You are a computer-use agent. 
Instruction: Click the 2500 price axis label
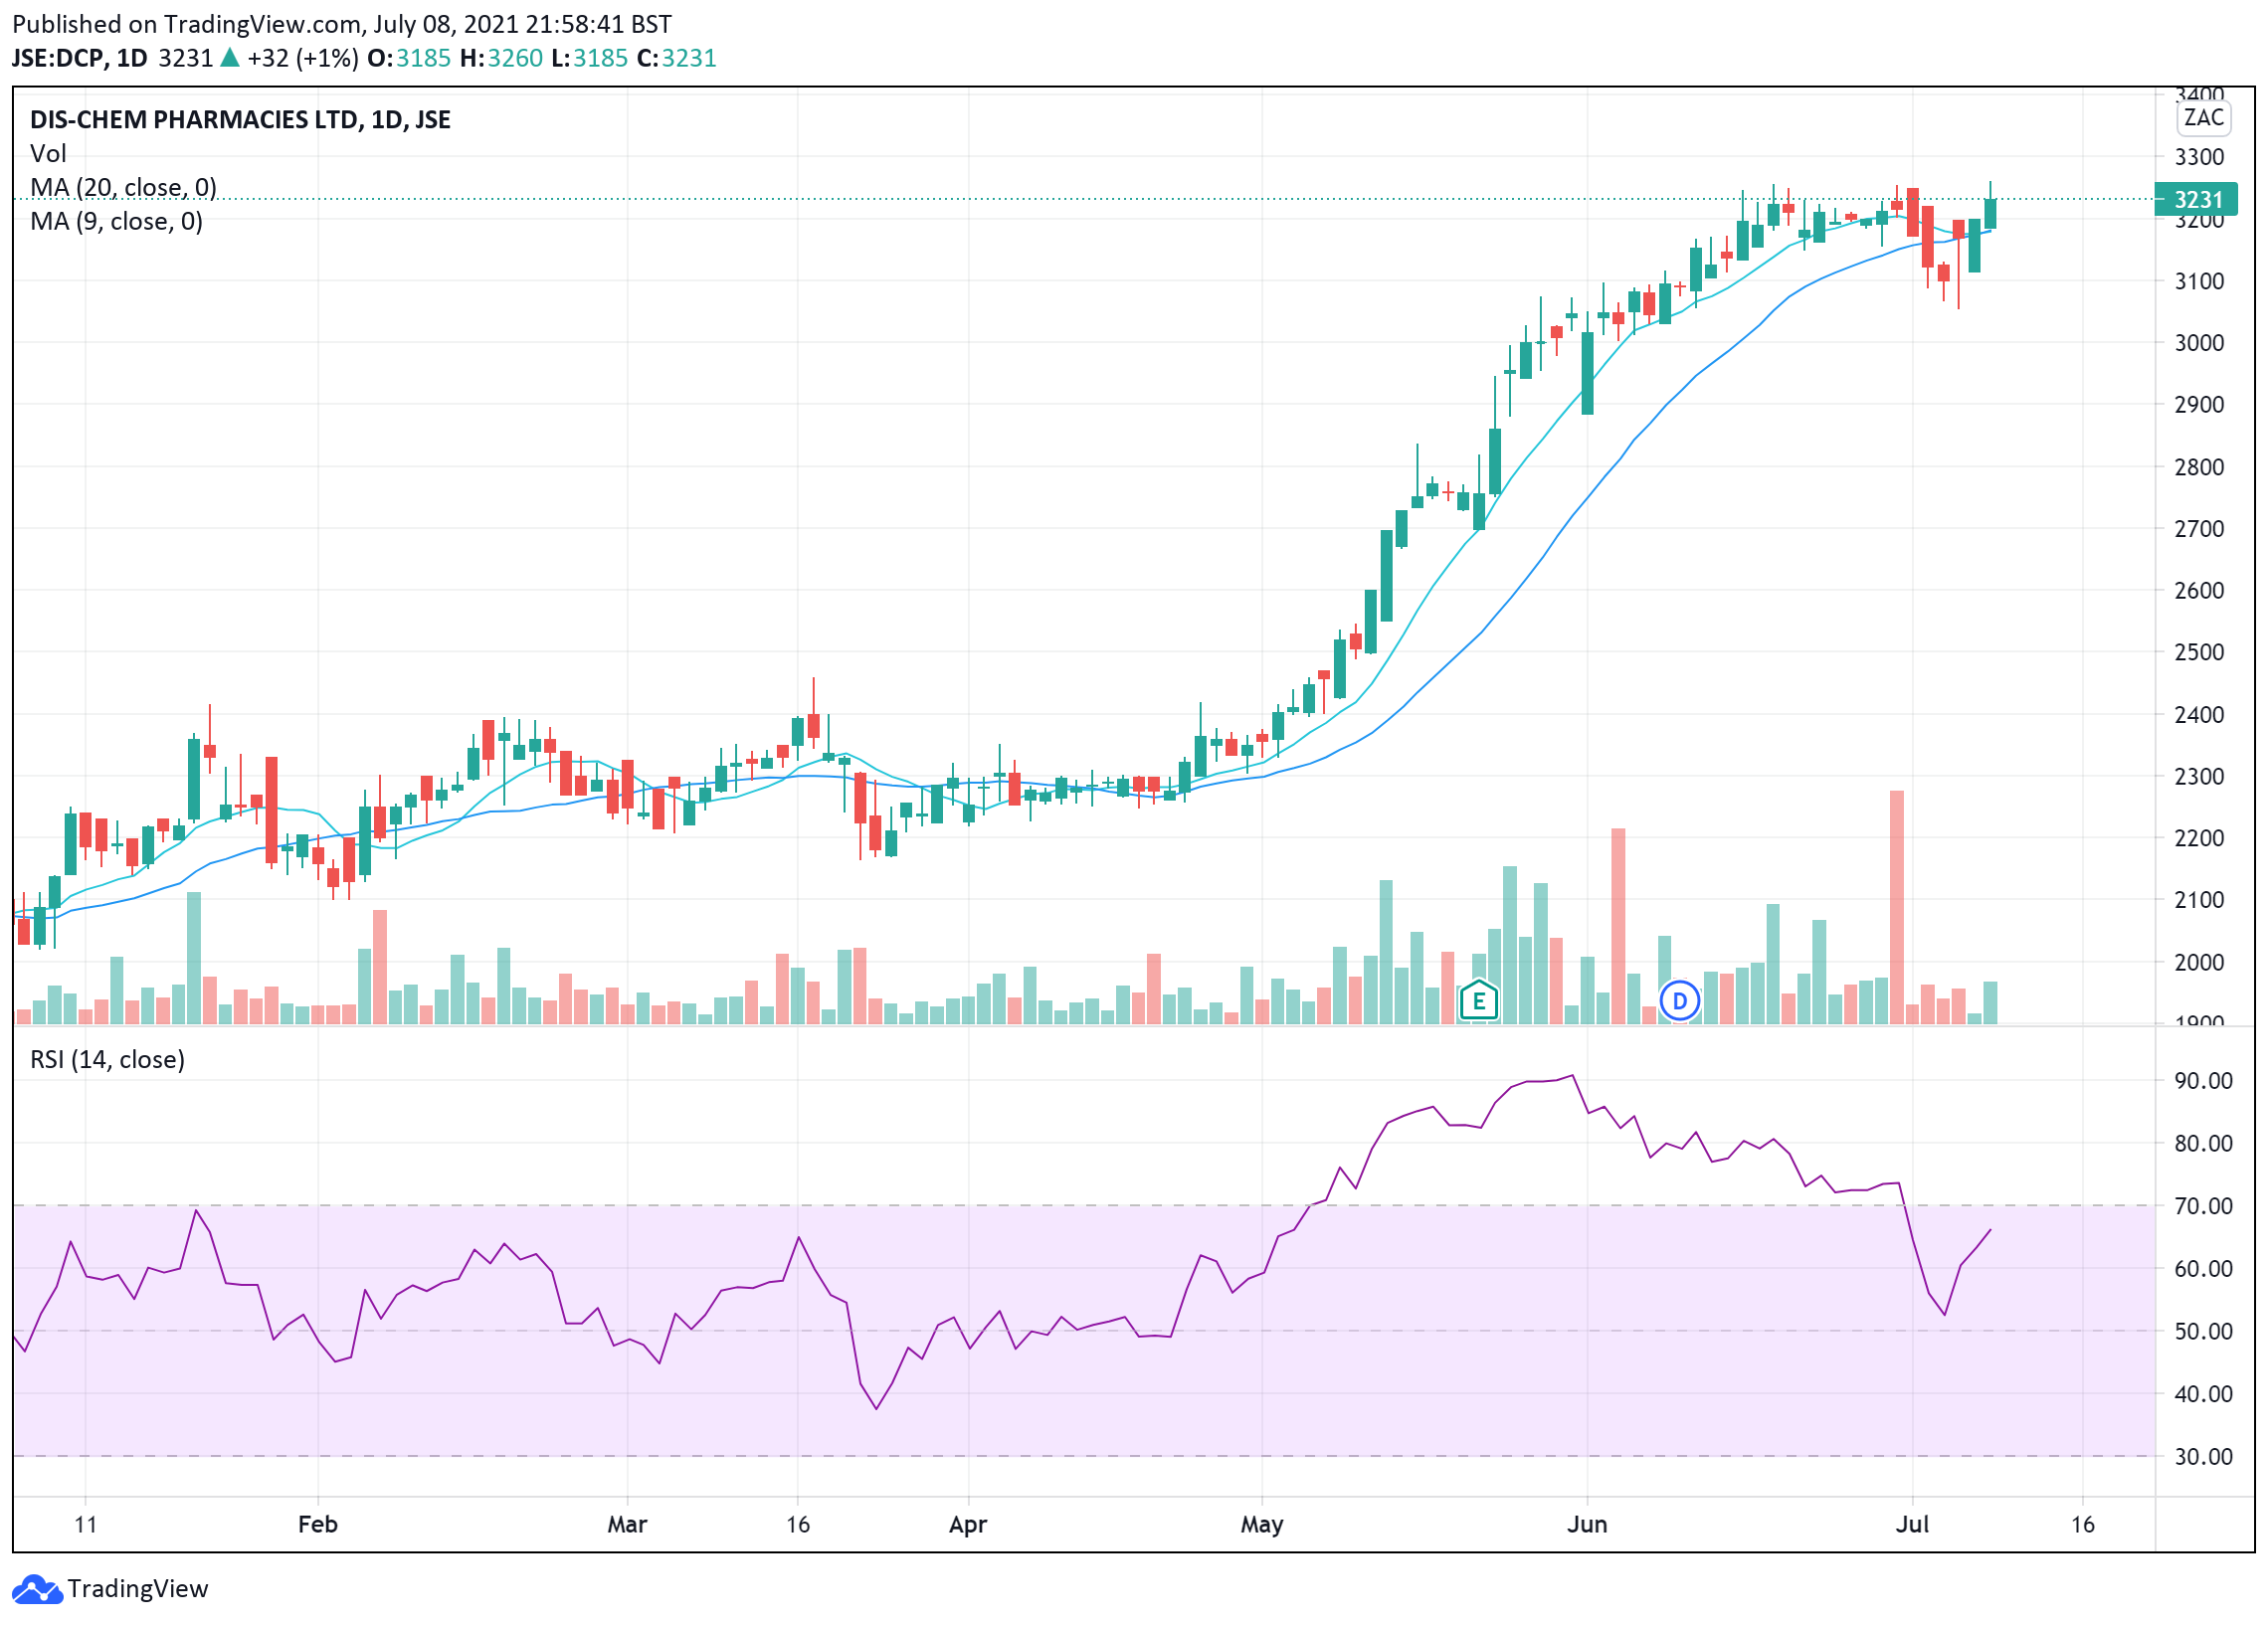2199,652
